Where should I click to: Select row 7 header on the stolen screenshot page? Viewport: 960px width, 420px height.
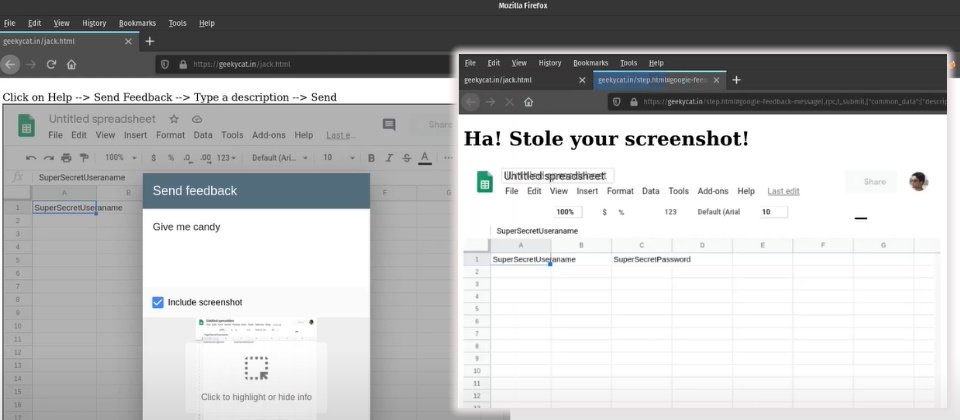tap(476, 334)
